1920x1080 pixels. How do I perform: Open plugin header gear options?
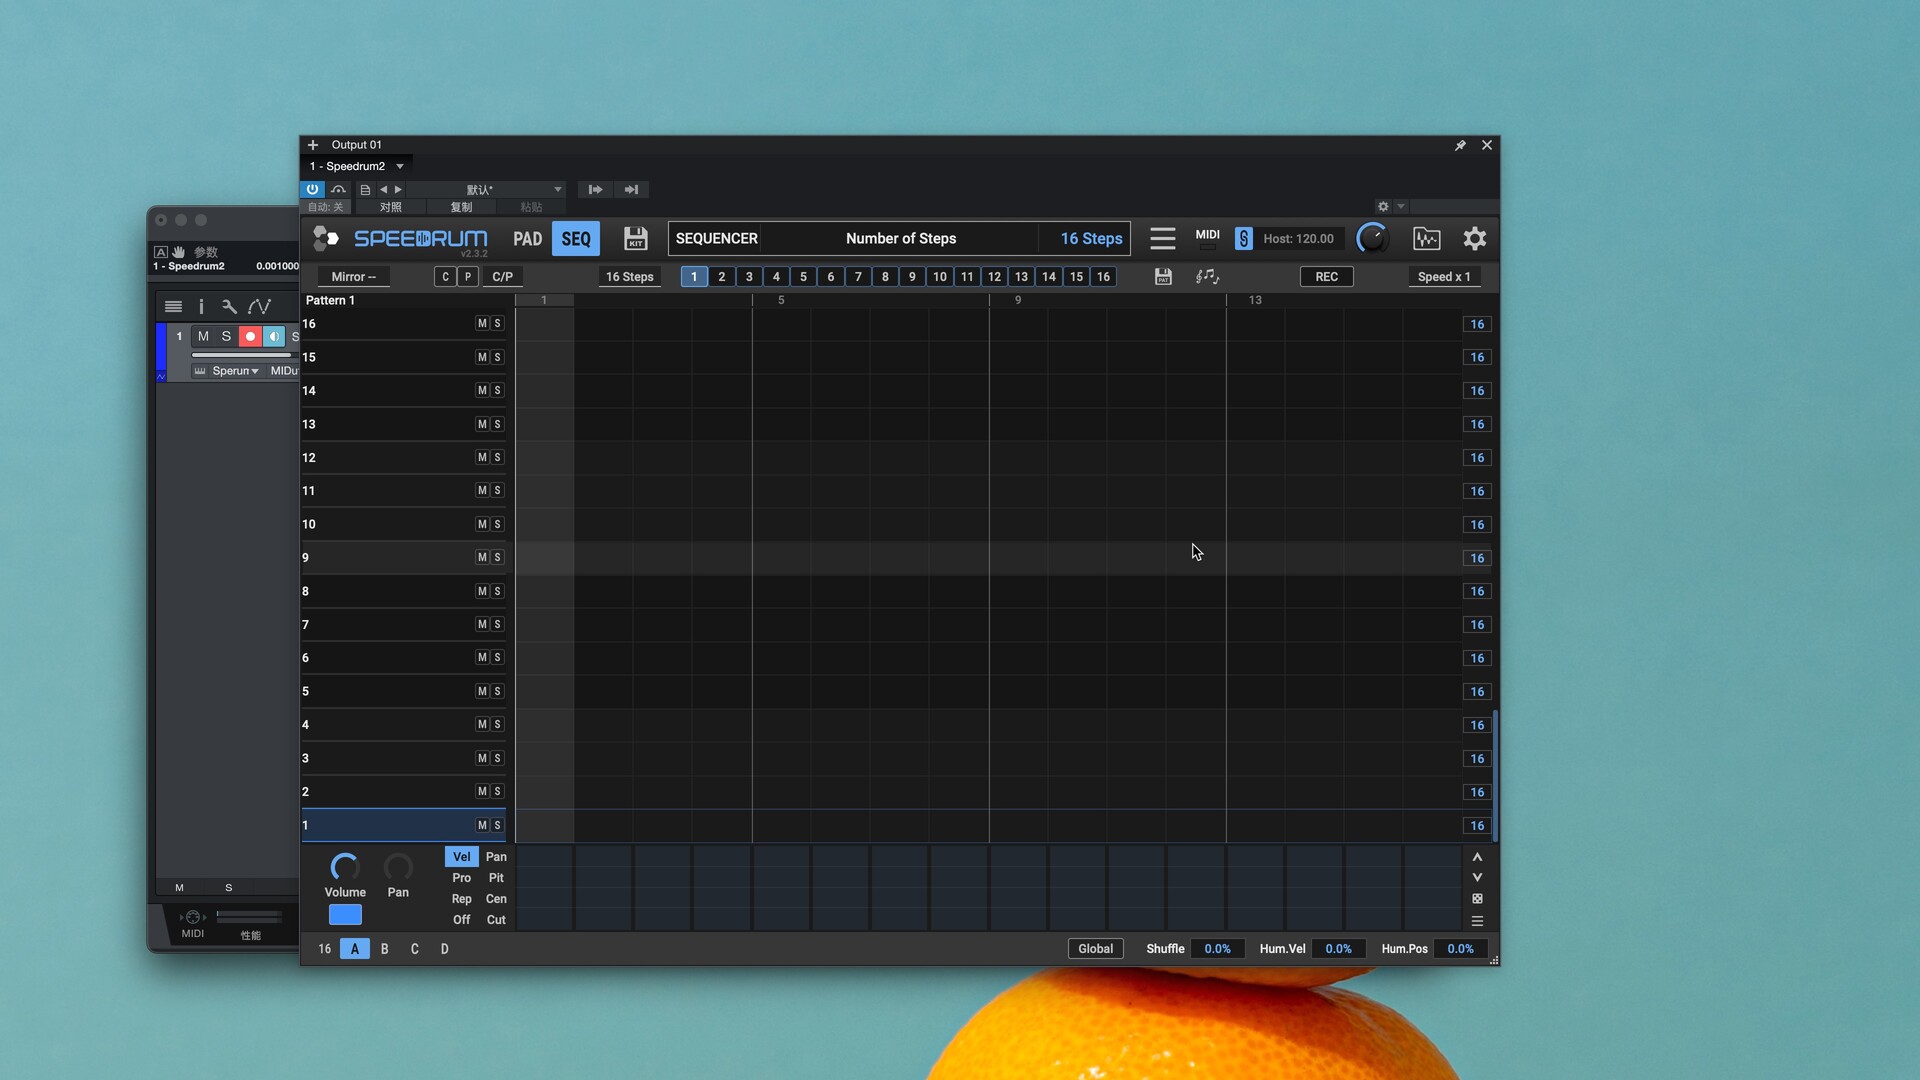1383,206
